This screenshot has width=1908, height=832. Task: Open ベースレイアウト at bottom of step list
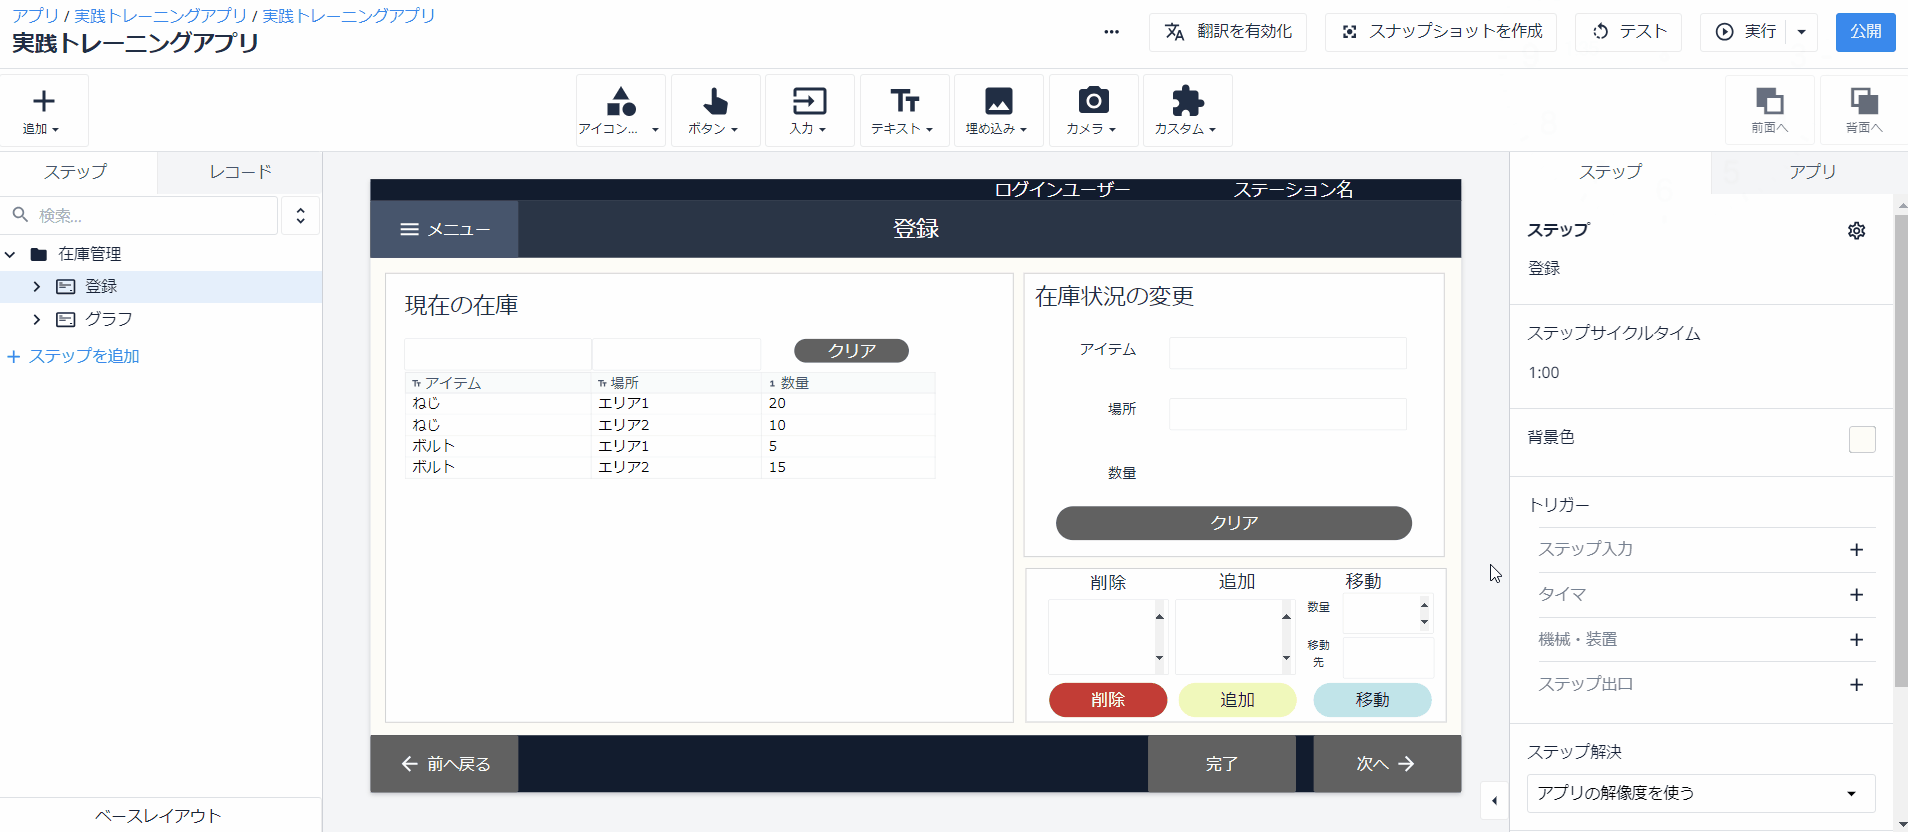158,815
